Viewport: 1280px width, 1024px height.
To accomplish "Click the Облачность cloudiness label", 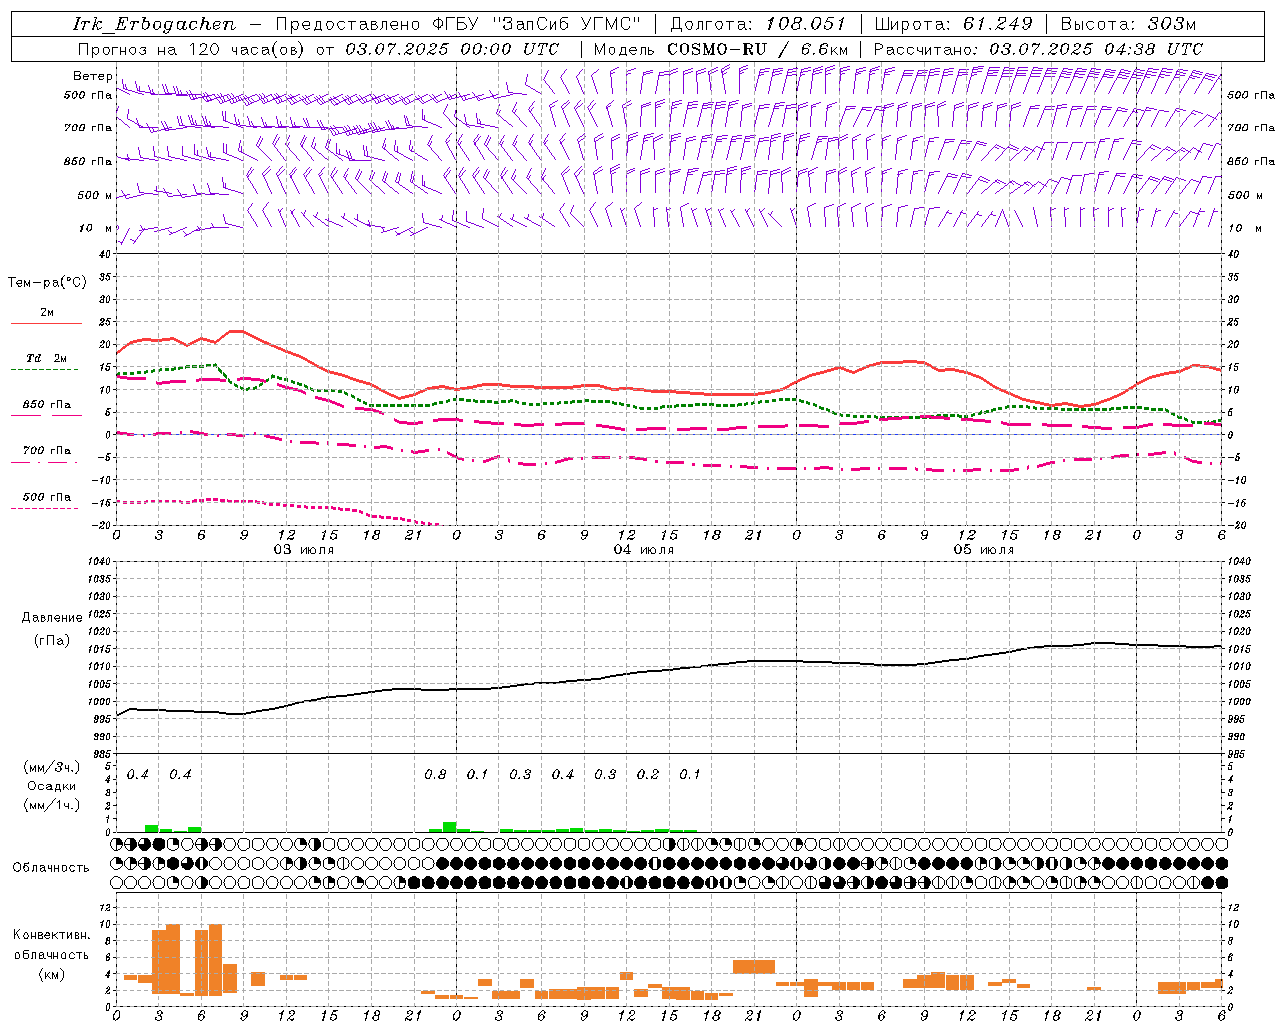I will tap(51, 867).
